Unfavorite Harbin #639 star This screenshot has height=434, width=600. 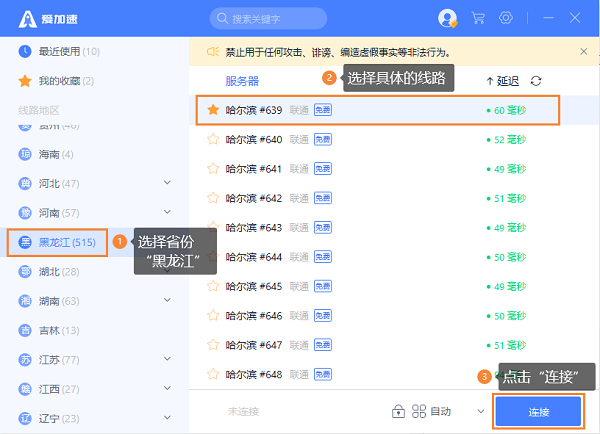coord(213,110)
